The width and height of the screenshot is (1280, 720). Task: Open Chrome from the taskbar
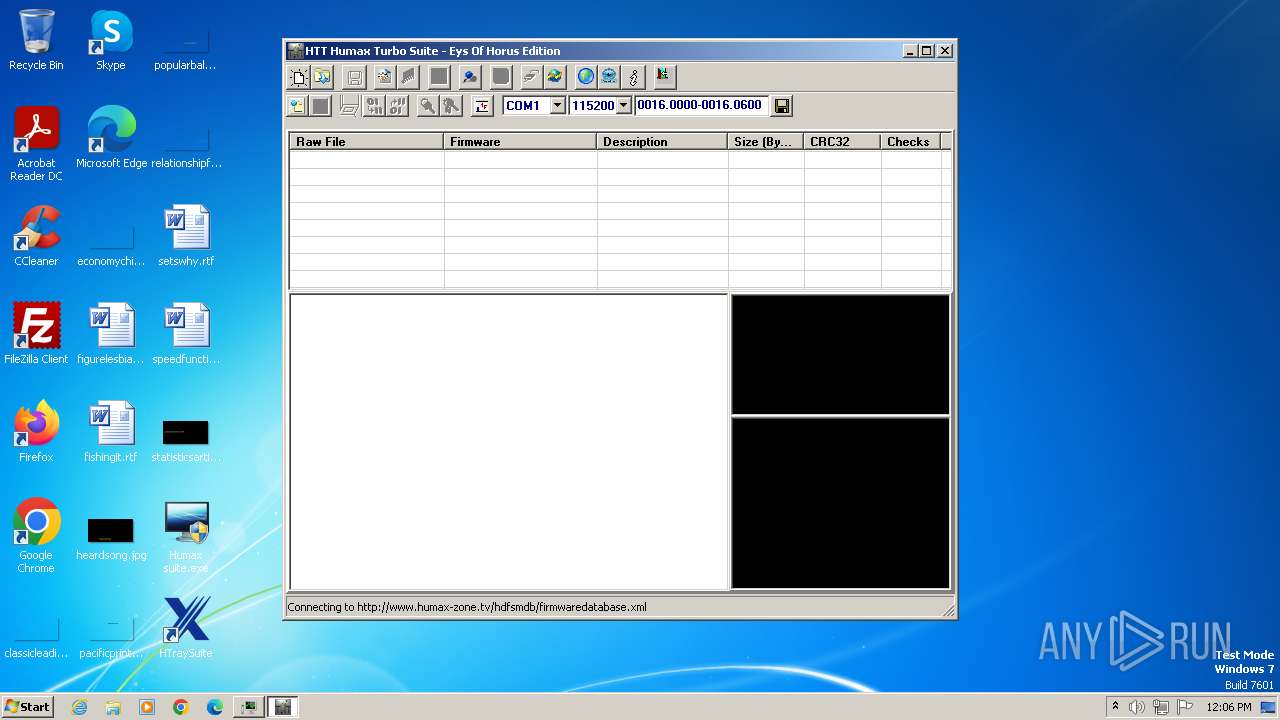[181, 707]
